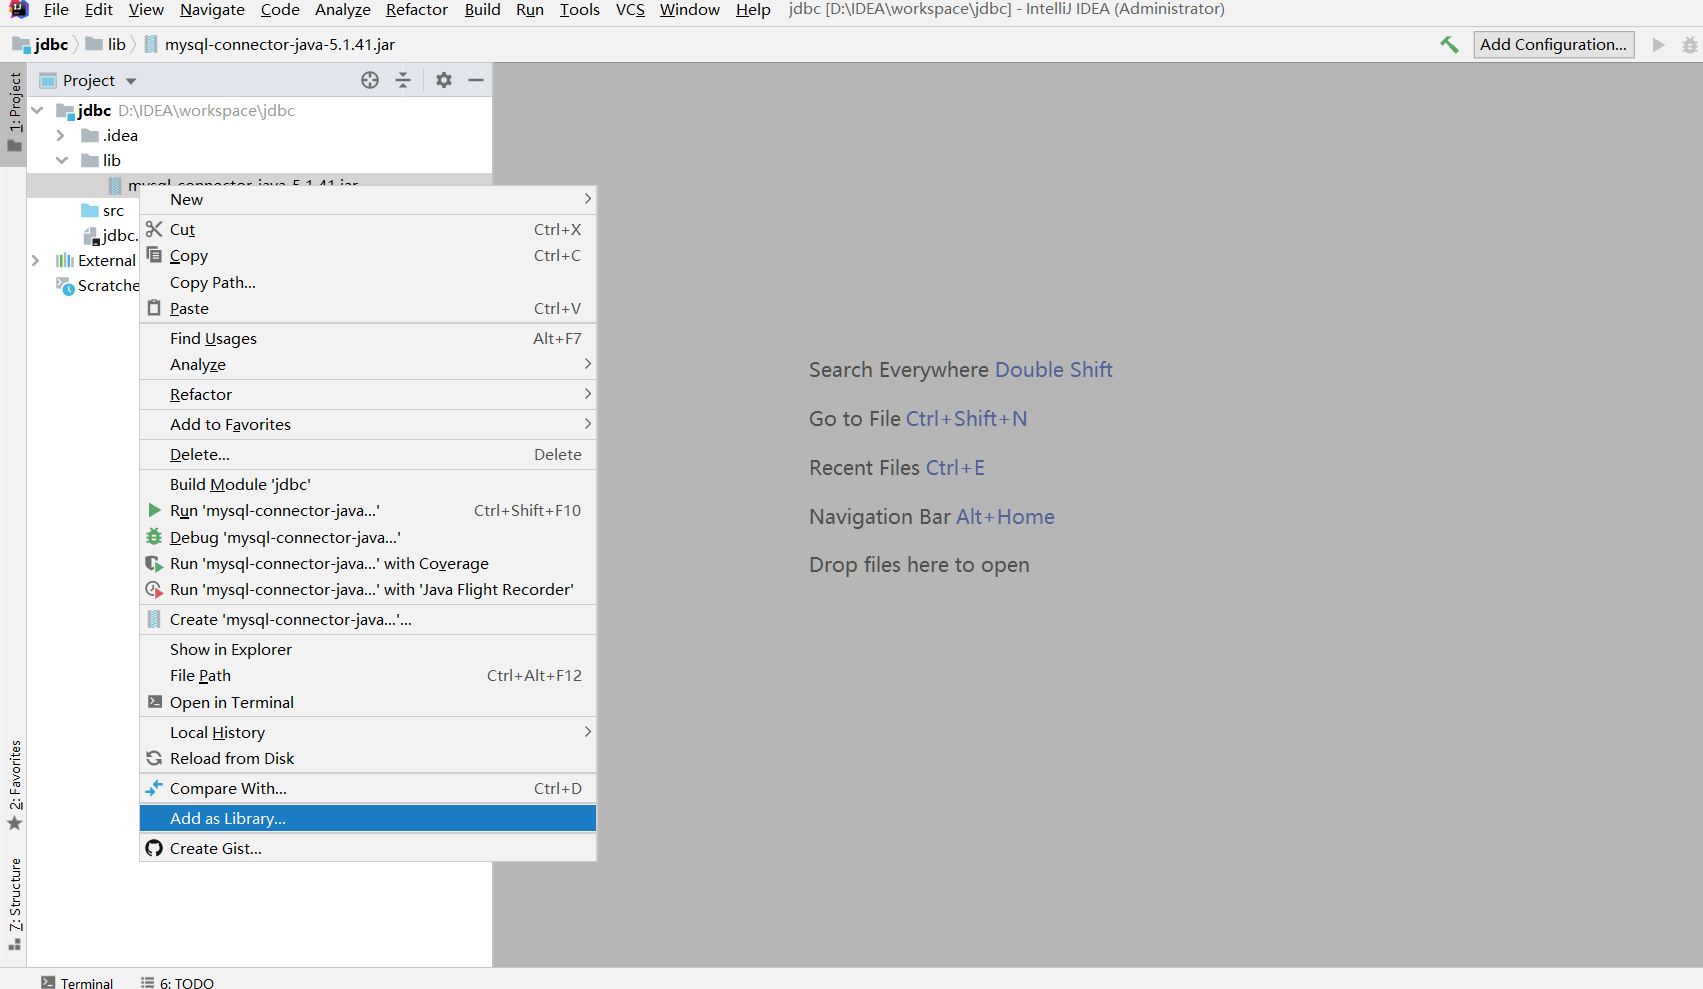Viewport: 1703px width, 989px height.
Task: Click the Java Flight Recorder icon
Action: 154,589
